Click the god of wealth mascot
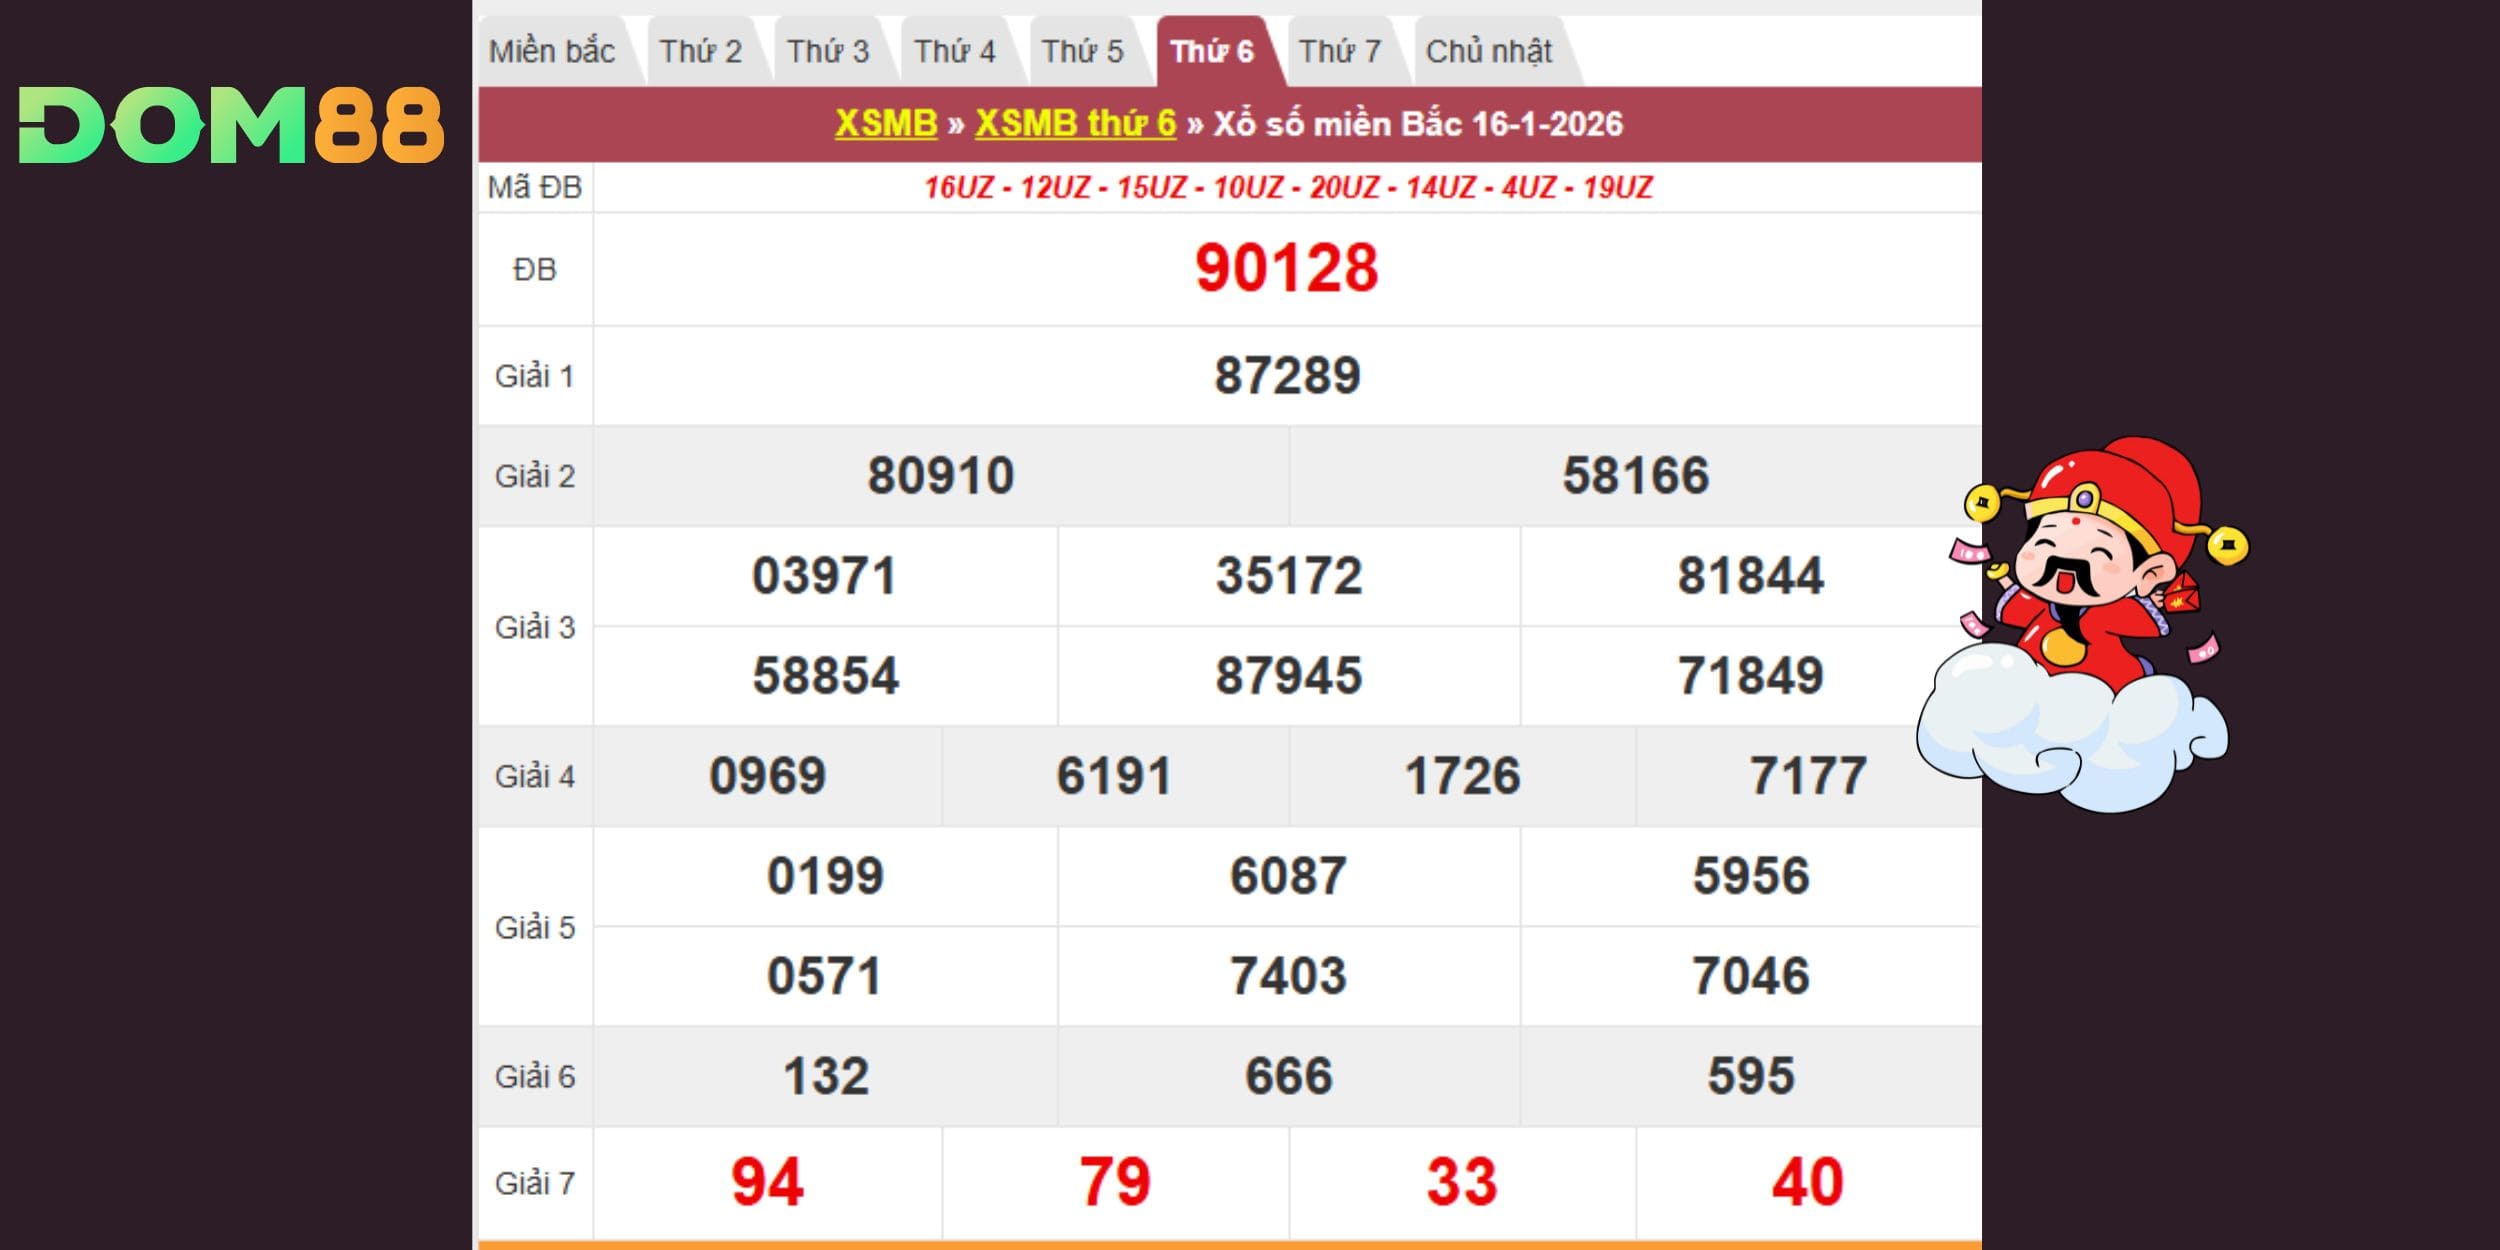Image resolution: width=2500 pixels, height=1250 pixels. [x=2085, y=620]
